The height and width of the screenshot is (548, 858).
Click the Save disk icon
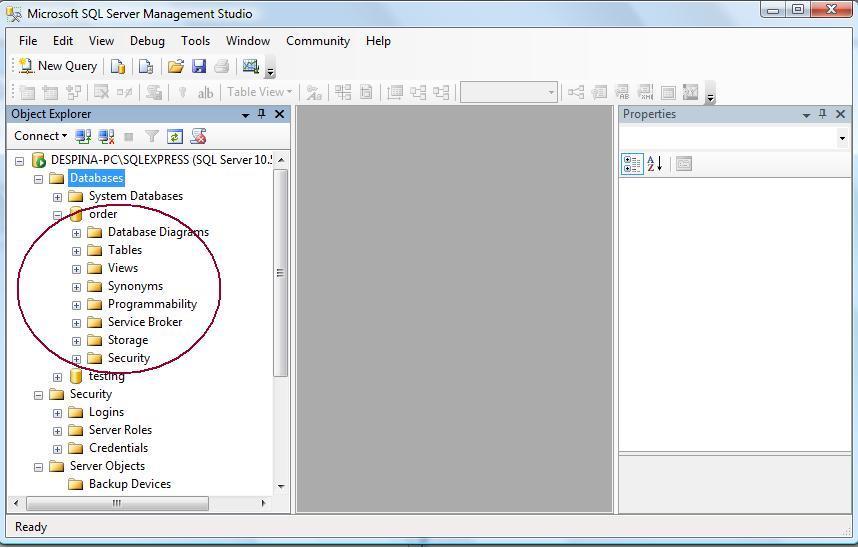tap(199, 67)
